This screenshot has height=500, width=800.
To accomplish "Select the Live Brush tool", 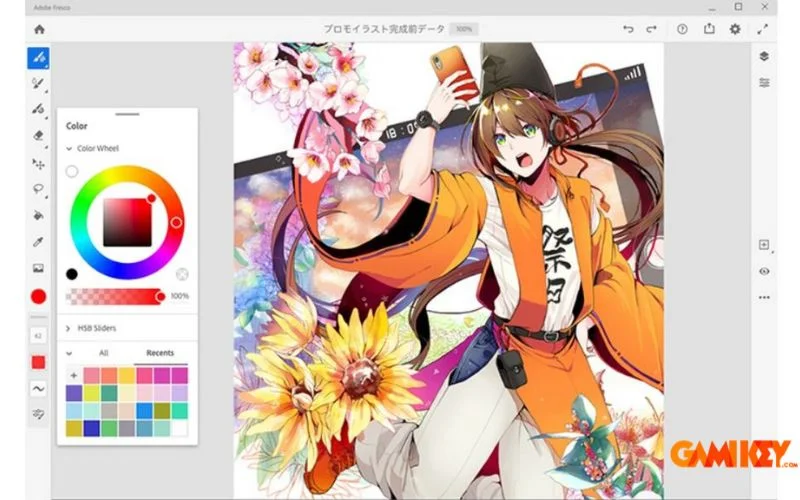I will pos(39,84).
